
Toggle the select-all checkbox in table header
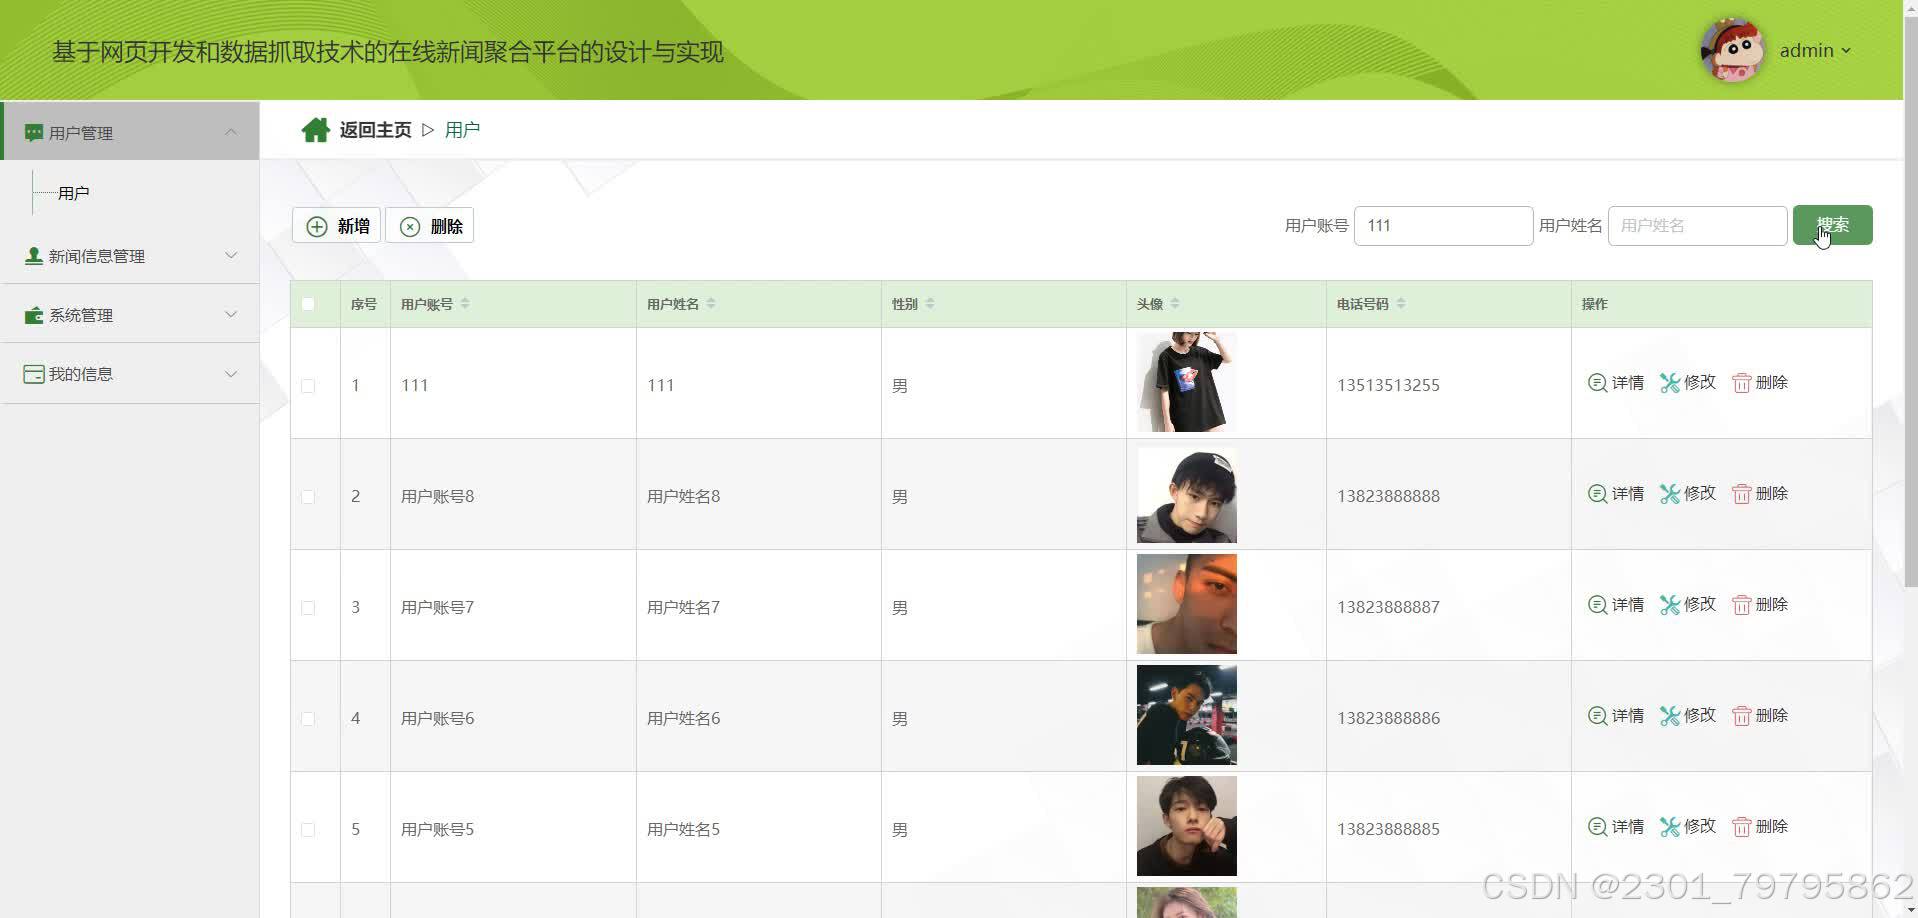coord(308,304)
